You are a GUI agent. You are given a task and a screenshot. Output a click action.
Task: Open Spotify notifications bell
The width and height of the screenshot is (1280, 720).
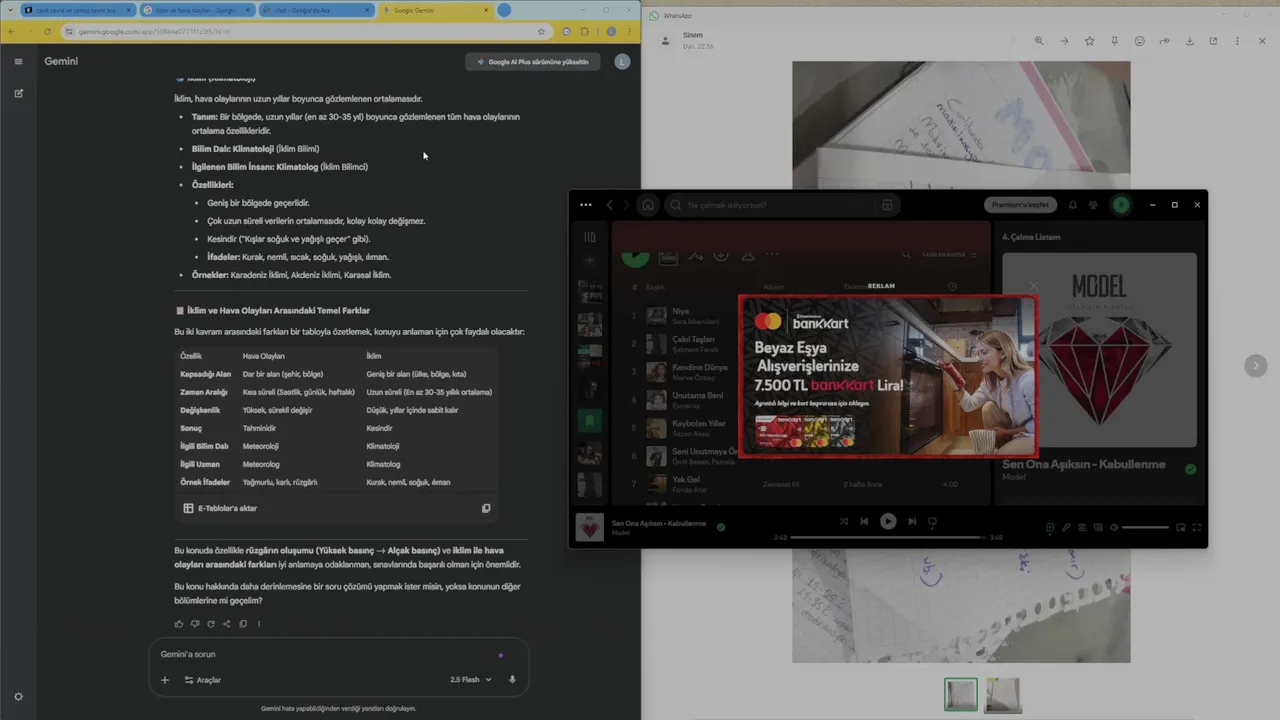click(1073, 205)
